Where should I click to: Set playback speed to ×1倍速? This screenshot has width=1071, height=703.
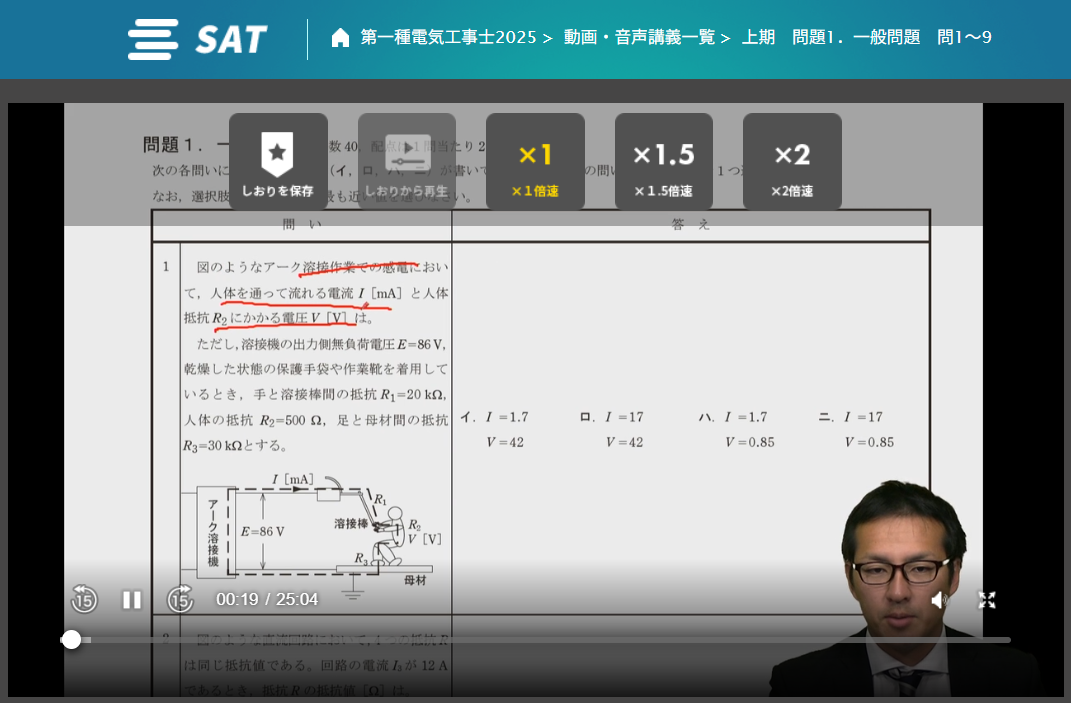point(536,162)
